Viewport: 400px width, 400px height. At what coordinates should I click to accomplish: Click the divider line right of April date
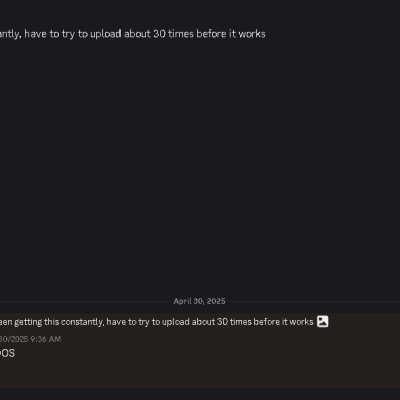(x=314, y=301)
